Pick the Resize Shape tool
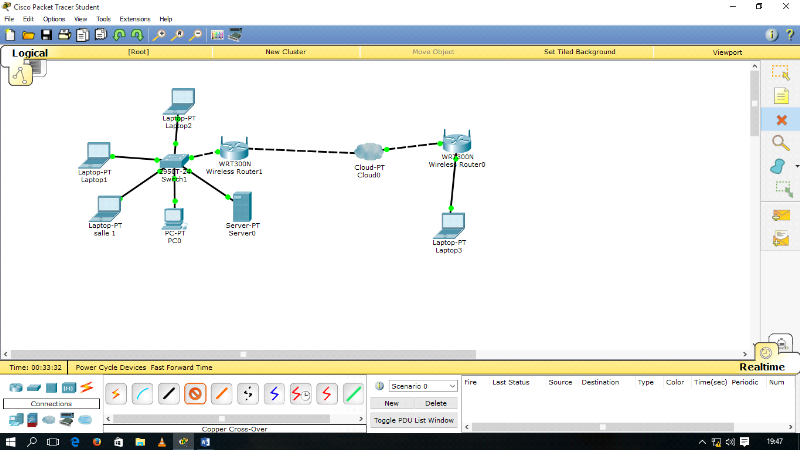Screen dimensions: 800x450 coord(783,189)
